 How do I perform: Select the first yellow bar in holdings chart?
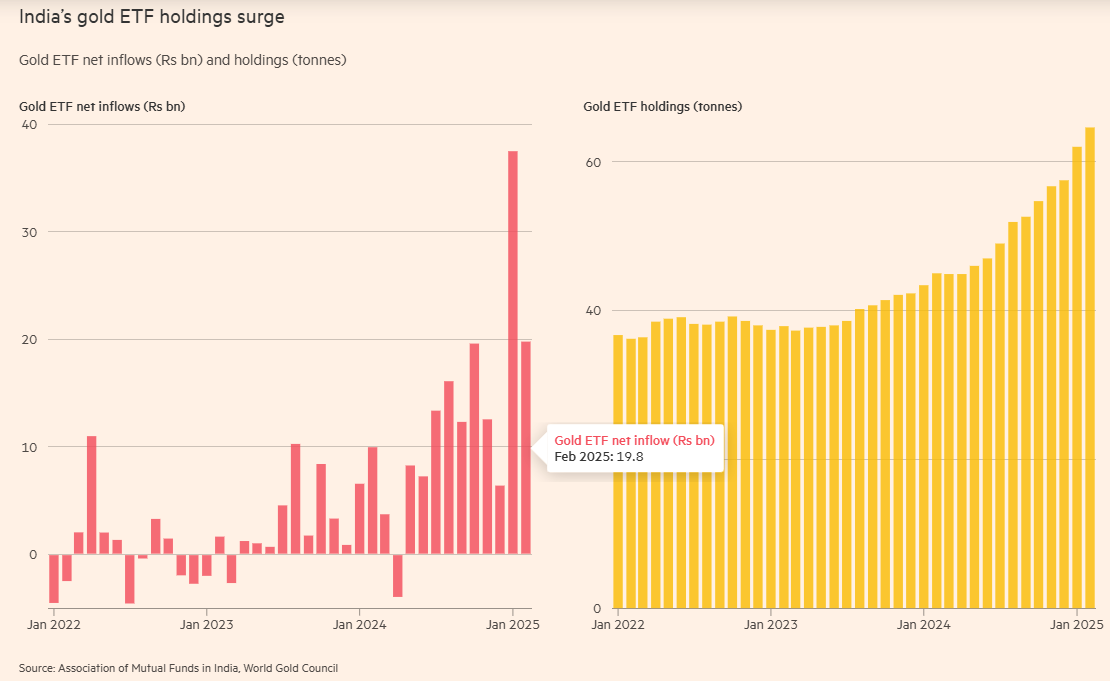tap(618, 472)
